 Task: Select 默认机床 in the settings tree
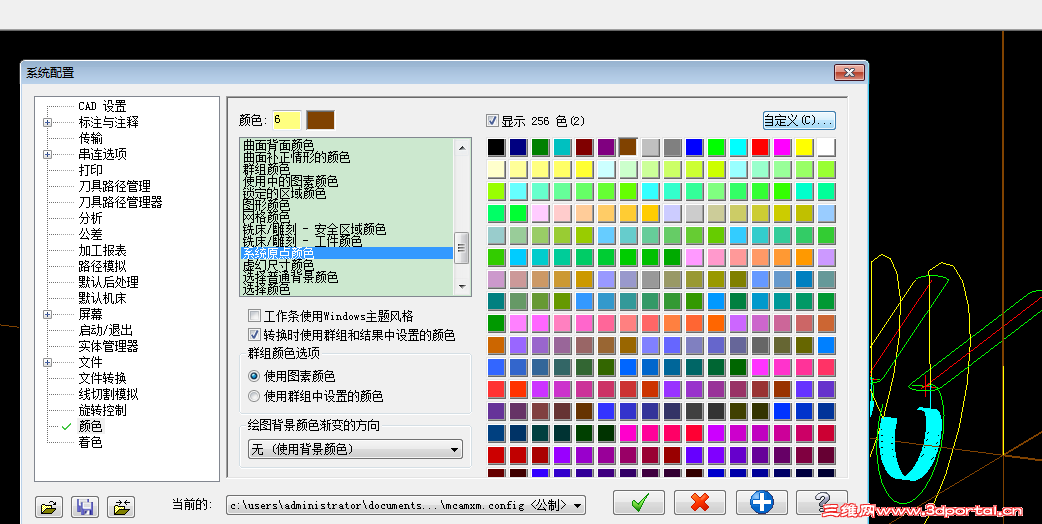[x=102, y=298]
